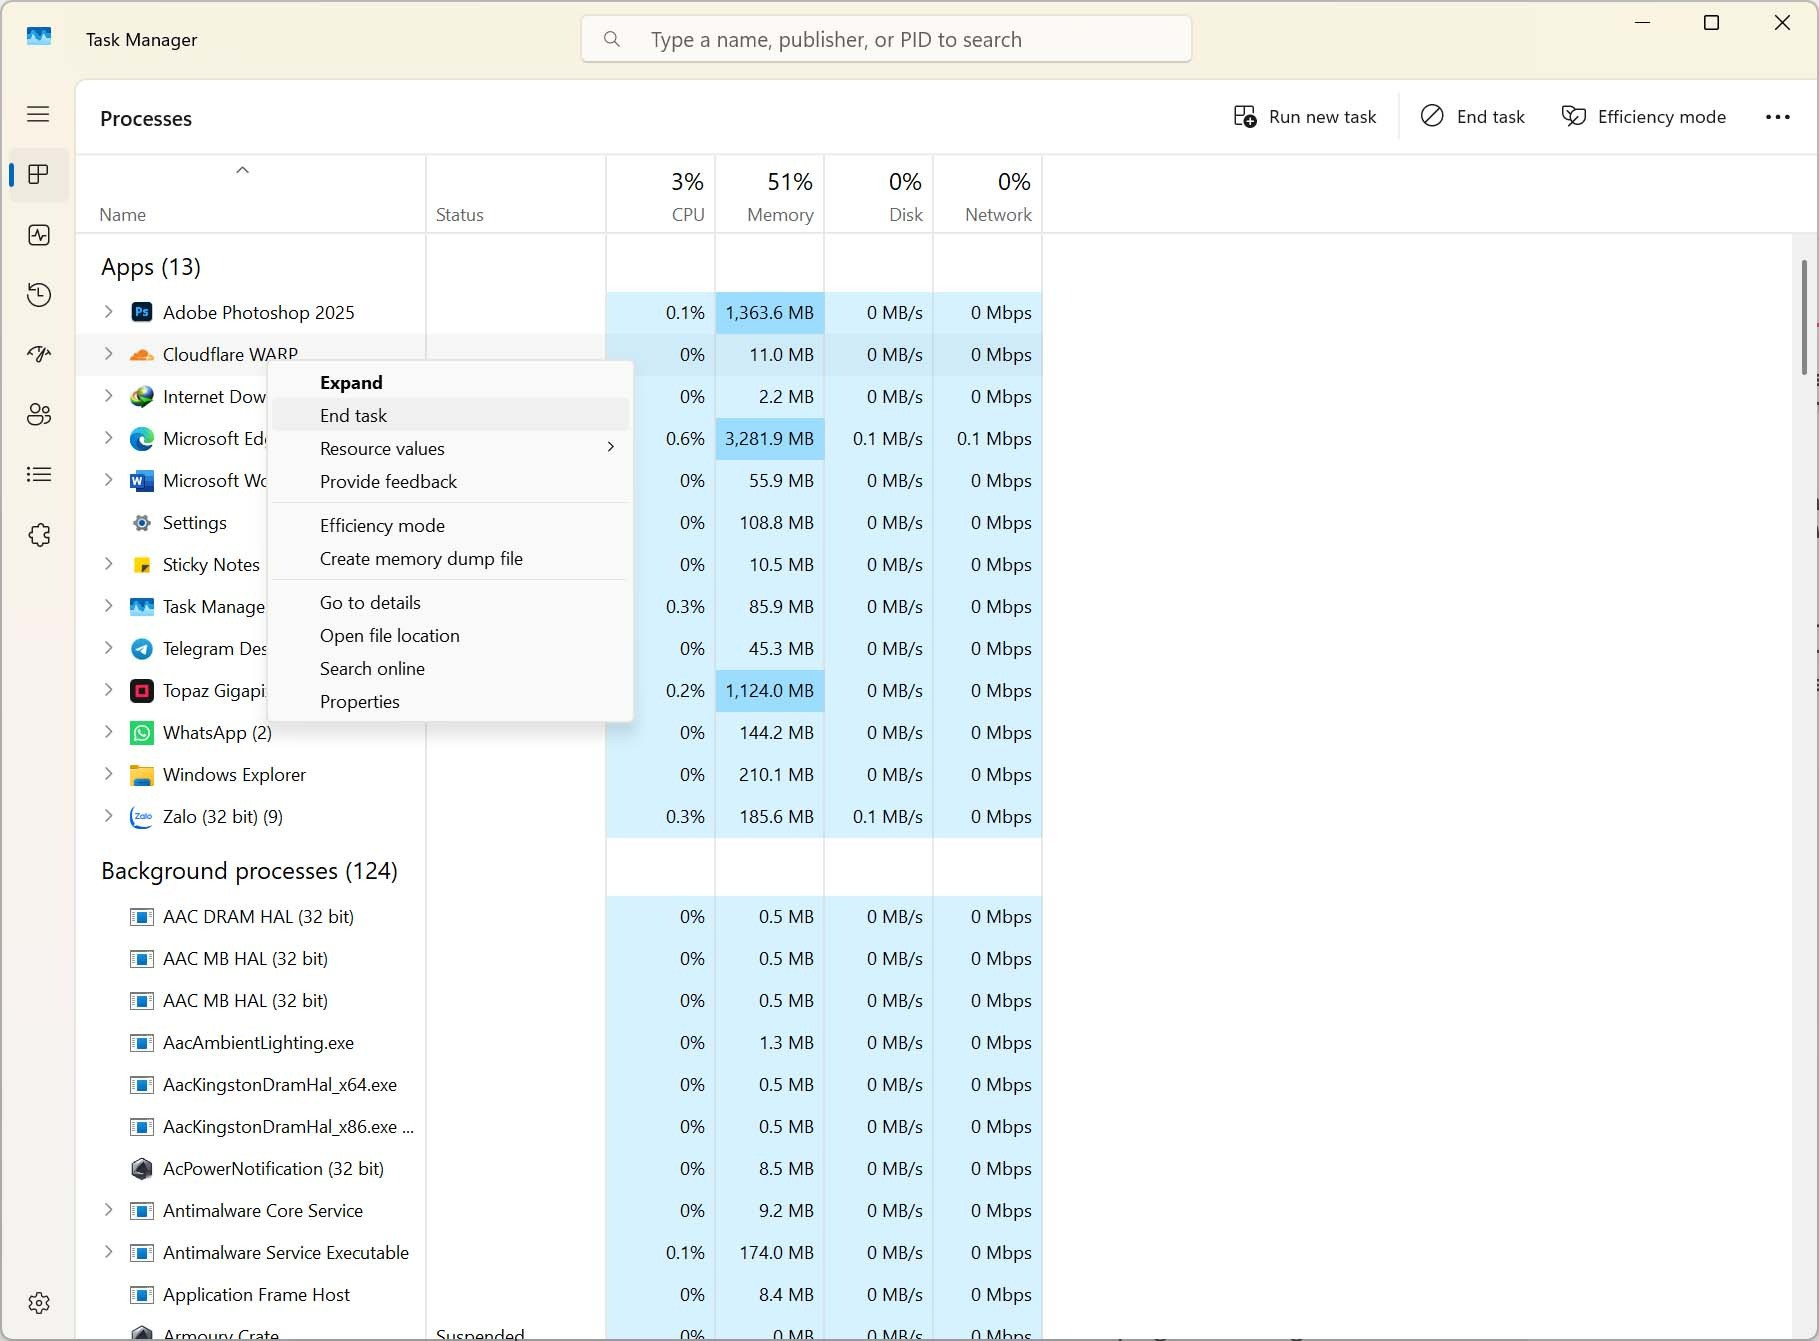The height and width of the screenshot is (1341, 1819).
Task: Select the Users panel icon
Action: pos(39,414)
